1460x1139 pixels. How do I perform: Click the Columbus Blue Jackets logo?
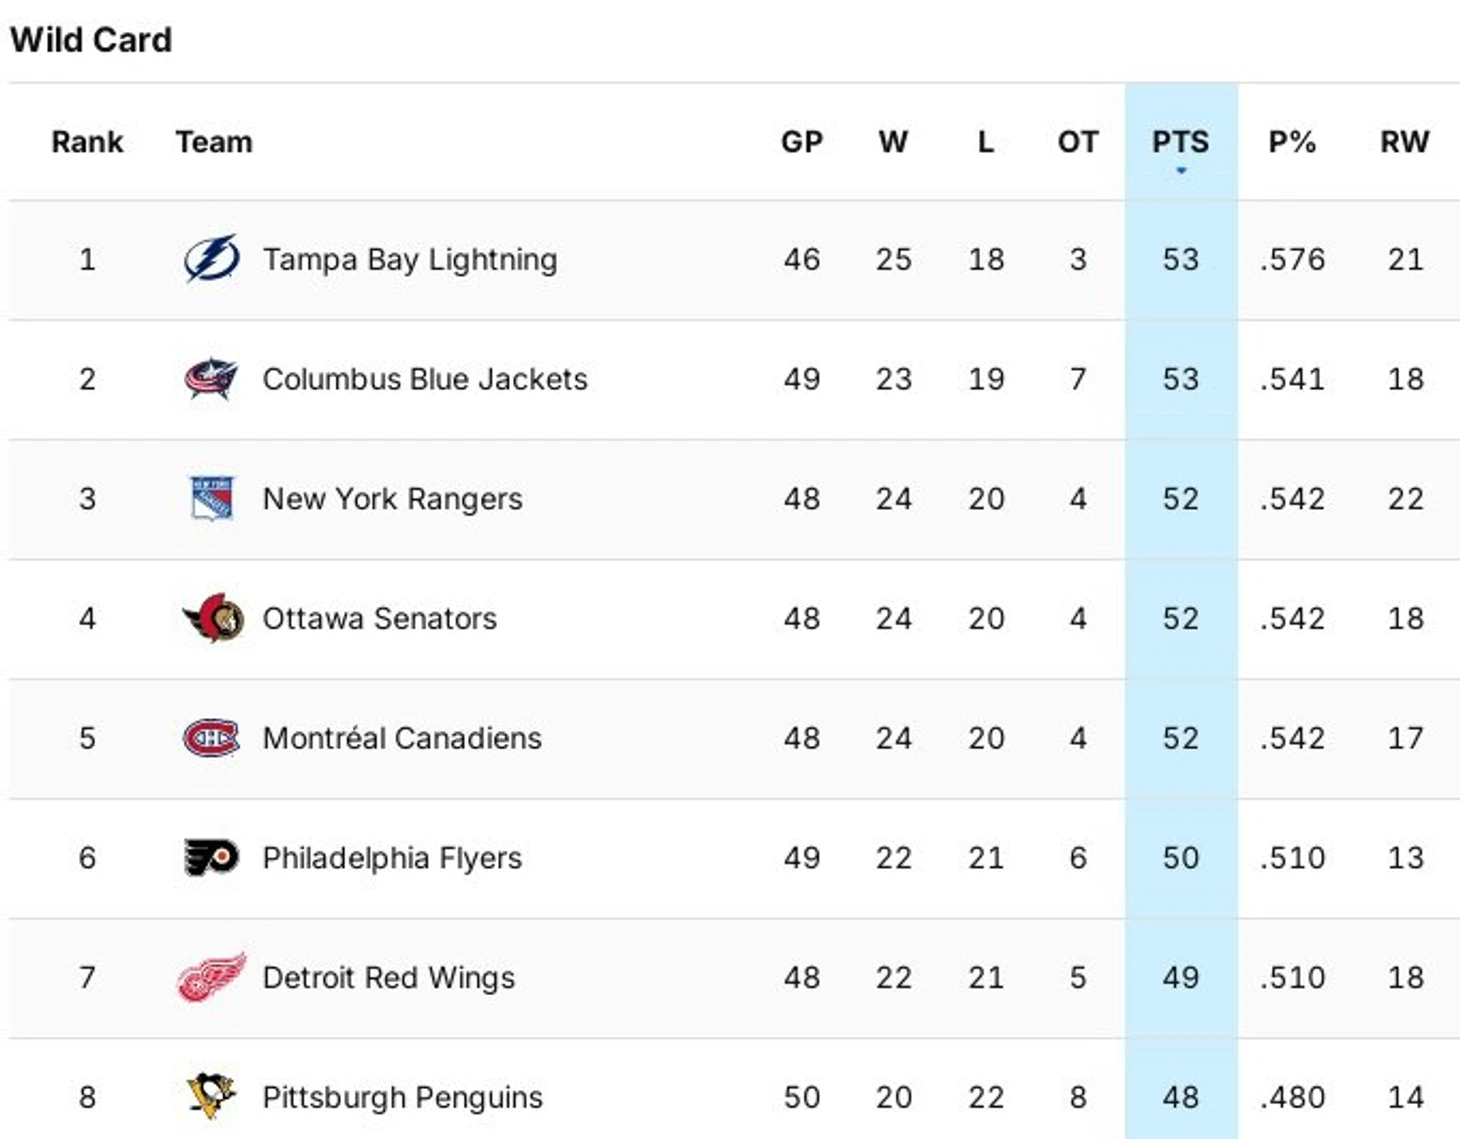coord(211,379)
